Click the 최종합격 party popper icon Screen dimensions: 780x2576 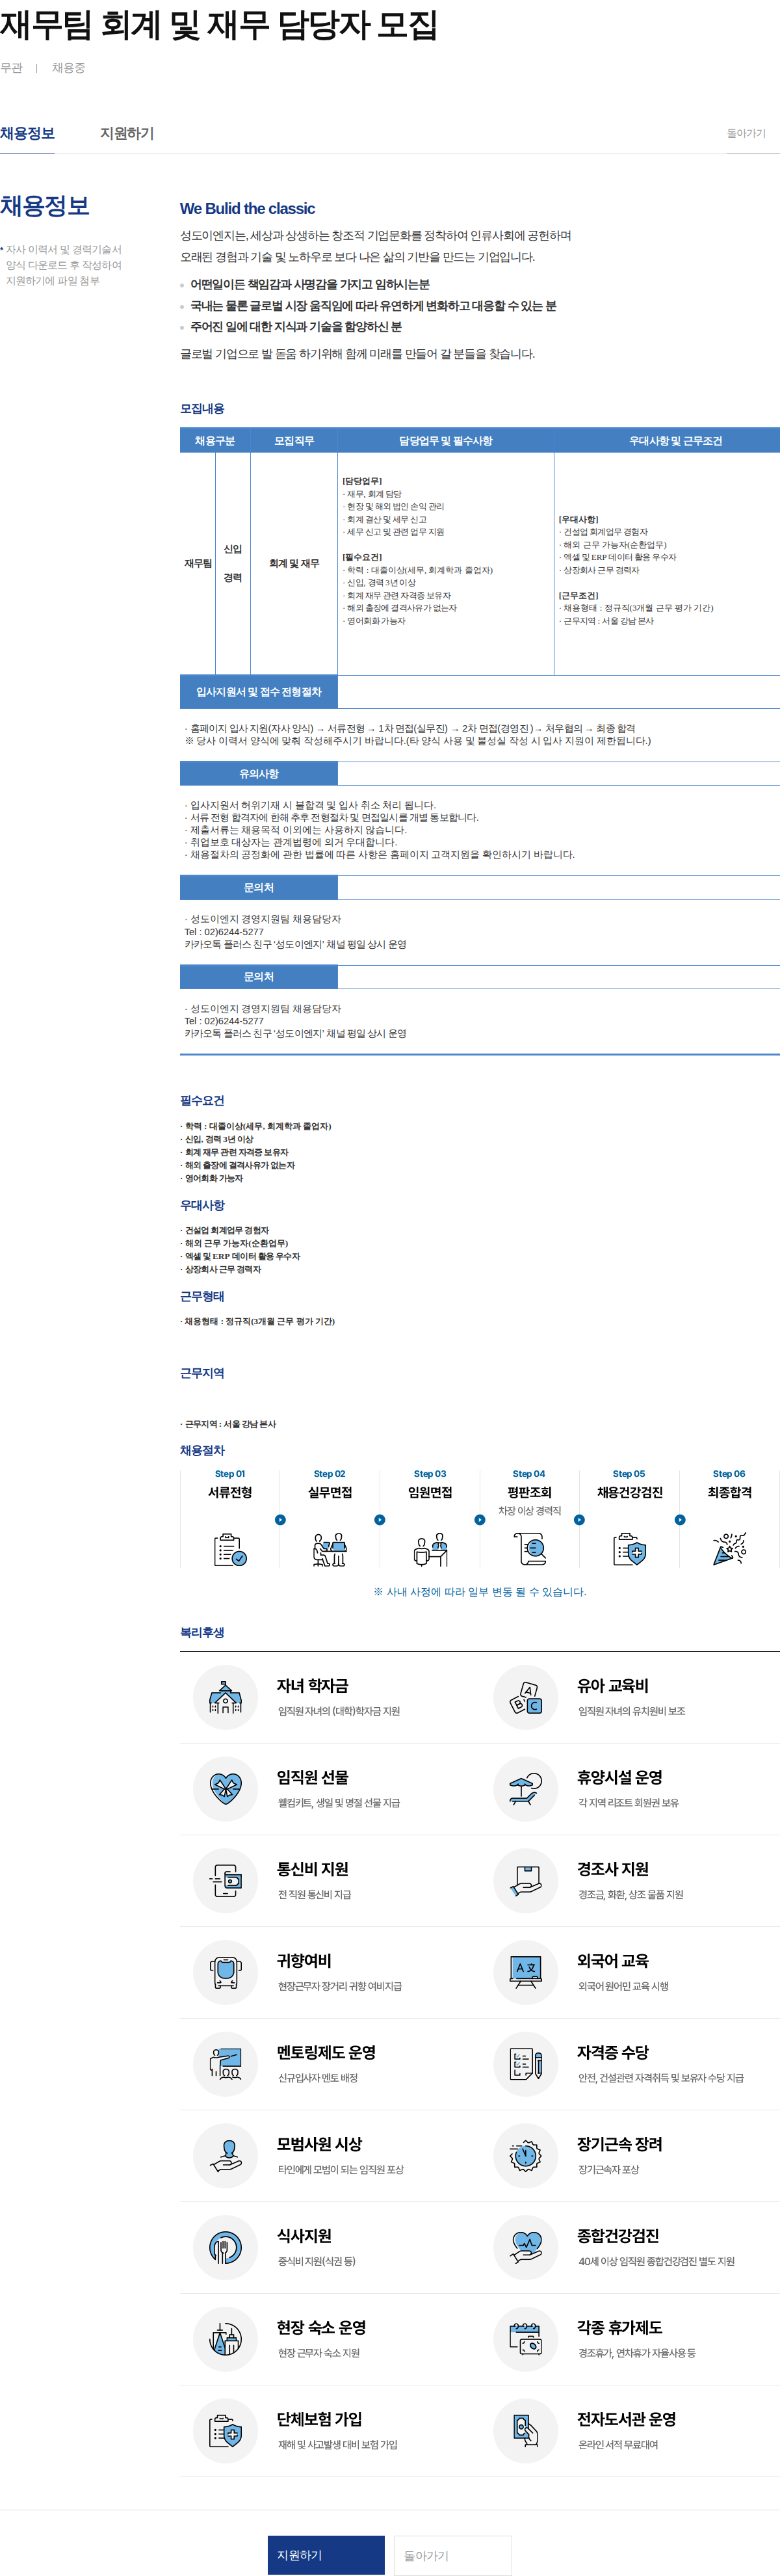pyautogui.click(x=730, y=1548)
